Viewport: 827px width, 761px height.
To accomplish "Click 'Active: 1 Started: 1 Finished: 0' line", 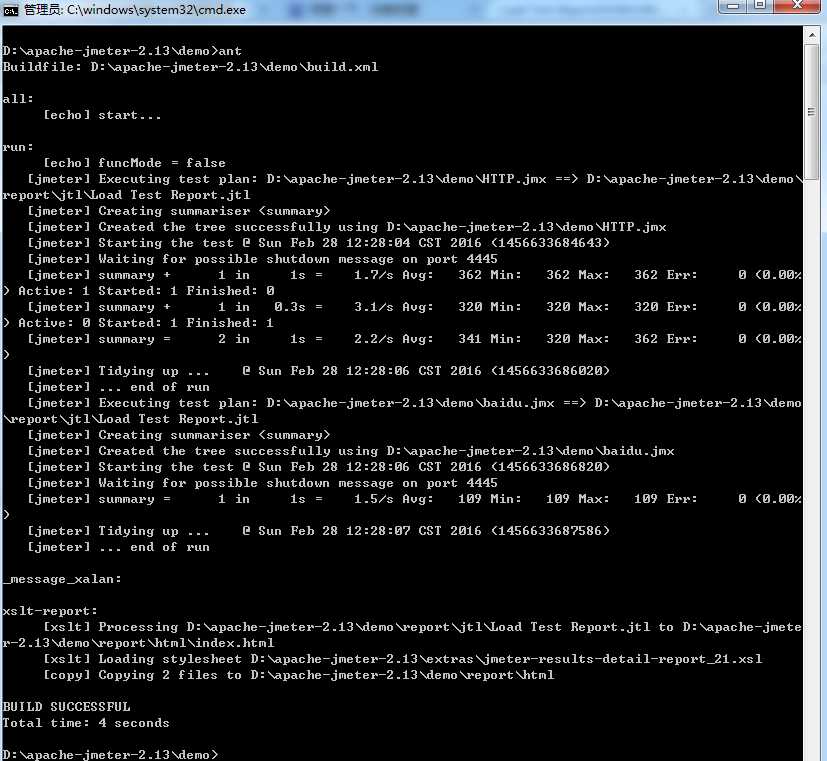I will (x=139, y=291).
